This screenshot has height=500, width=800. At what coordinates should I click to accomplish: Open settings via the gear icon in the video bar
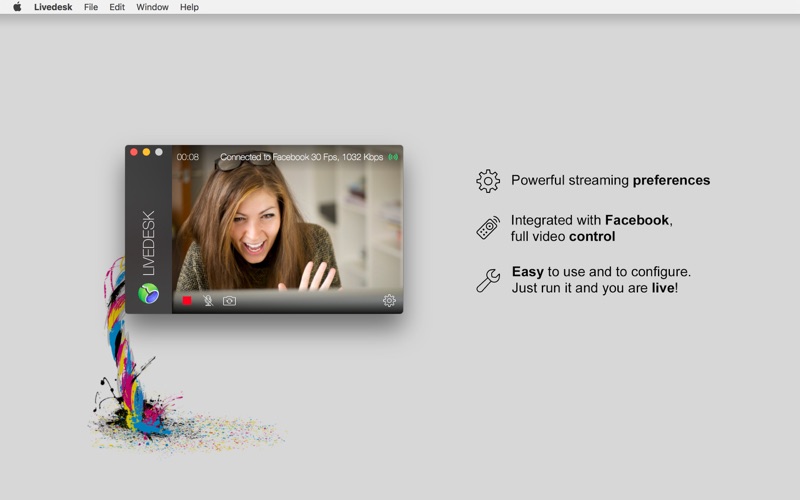[x=389, y=300]
